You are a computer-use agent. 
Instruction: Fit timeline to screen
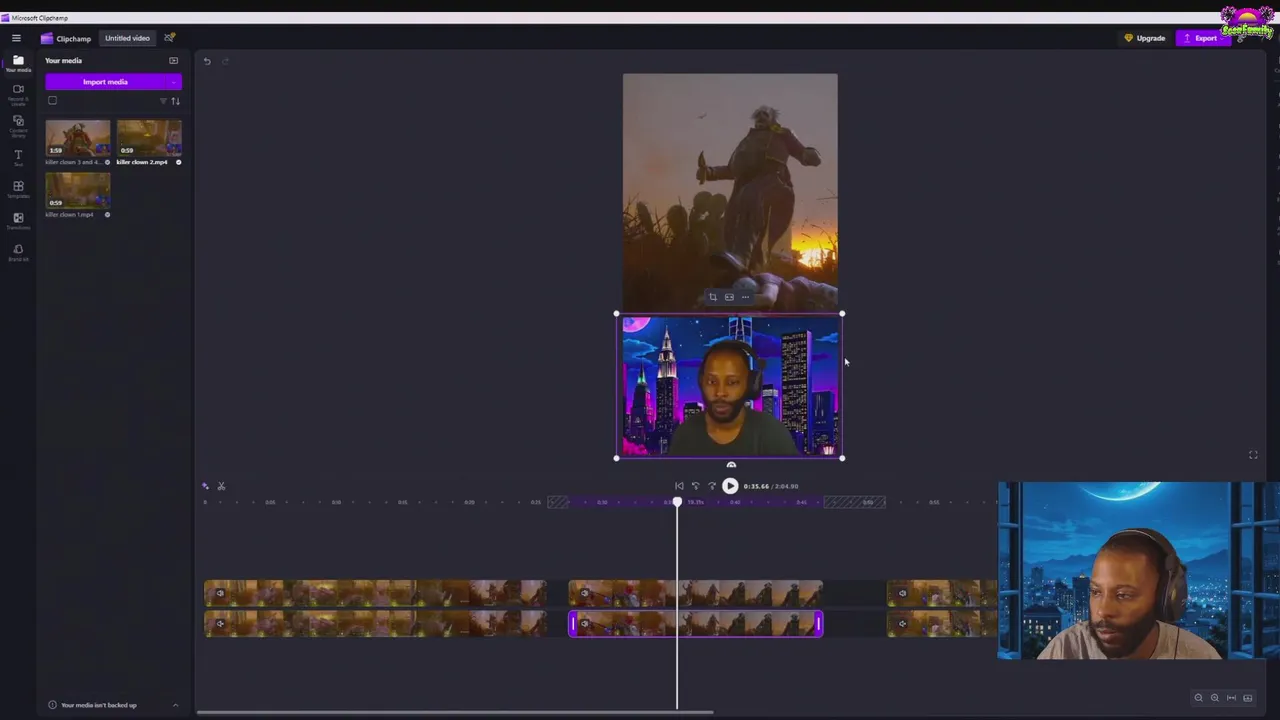click(x=1232, y=698)
